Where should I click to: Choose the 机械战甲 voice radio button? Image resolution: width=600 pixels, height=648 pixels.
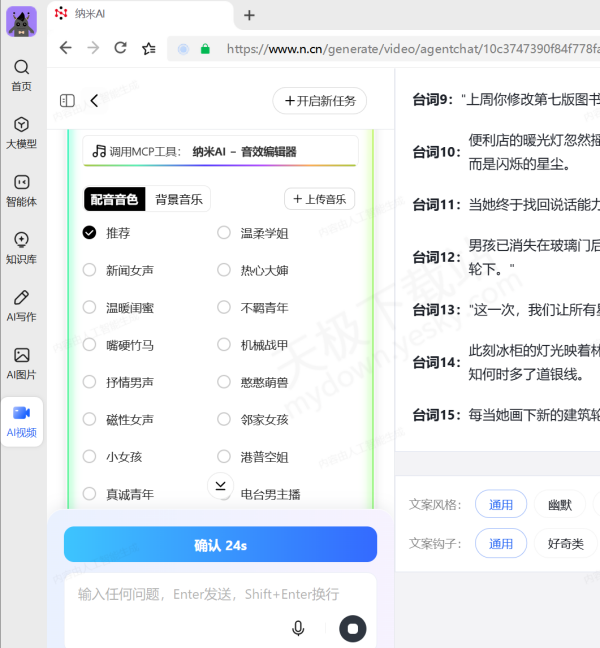click(x=224, y=345)
